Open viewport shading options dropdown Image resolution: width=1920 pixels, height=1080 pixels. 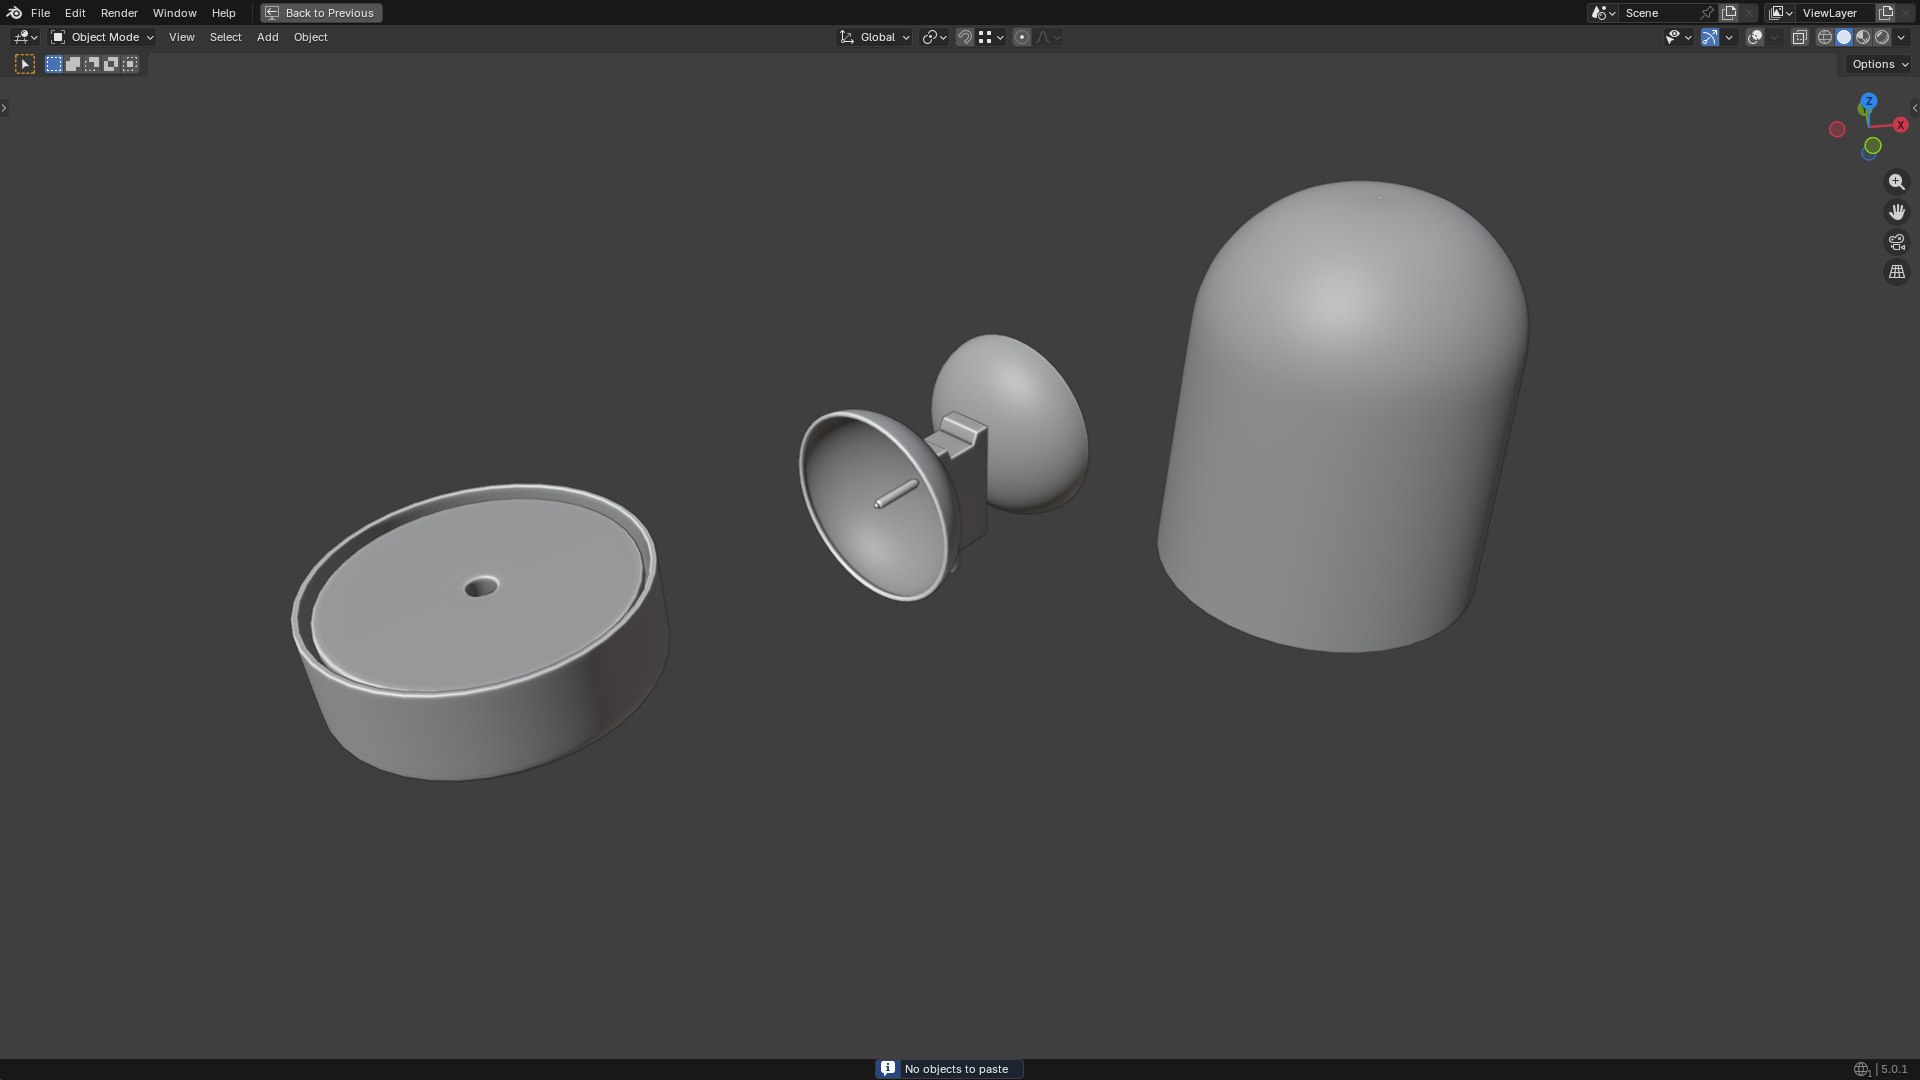click(1901, 37)
